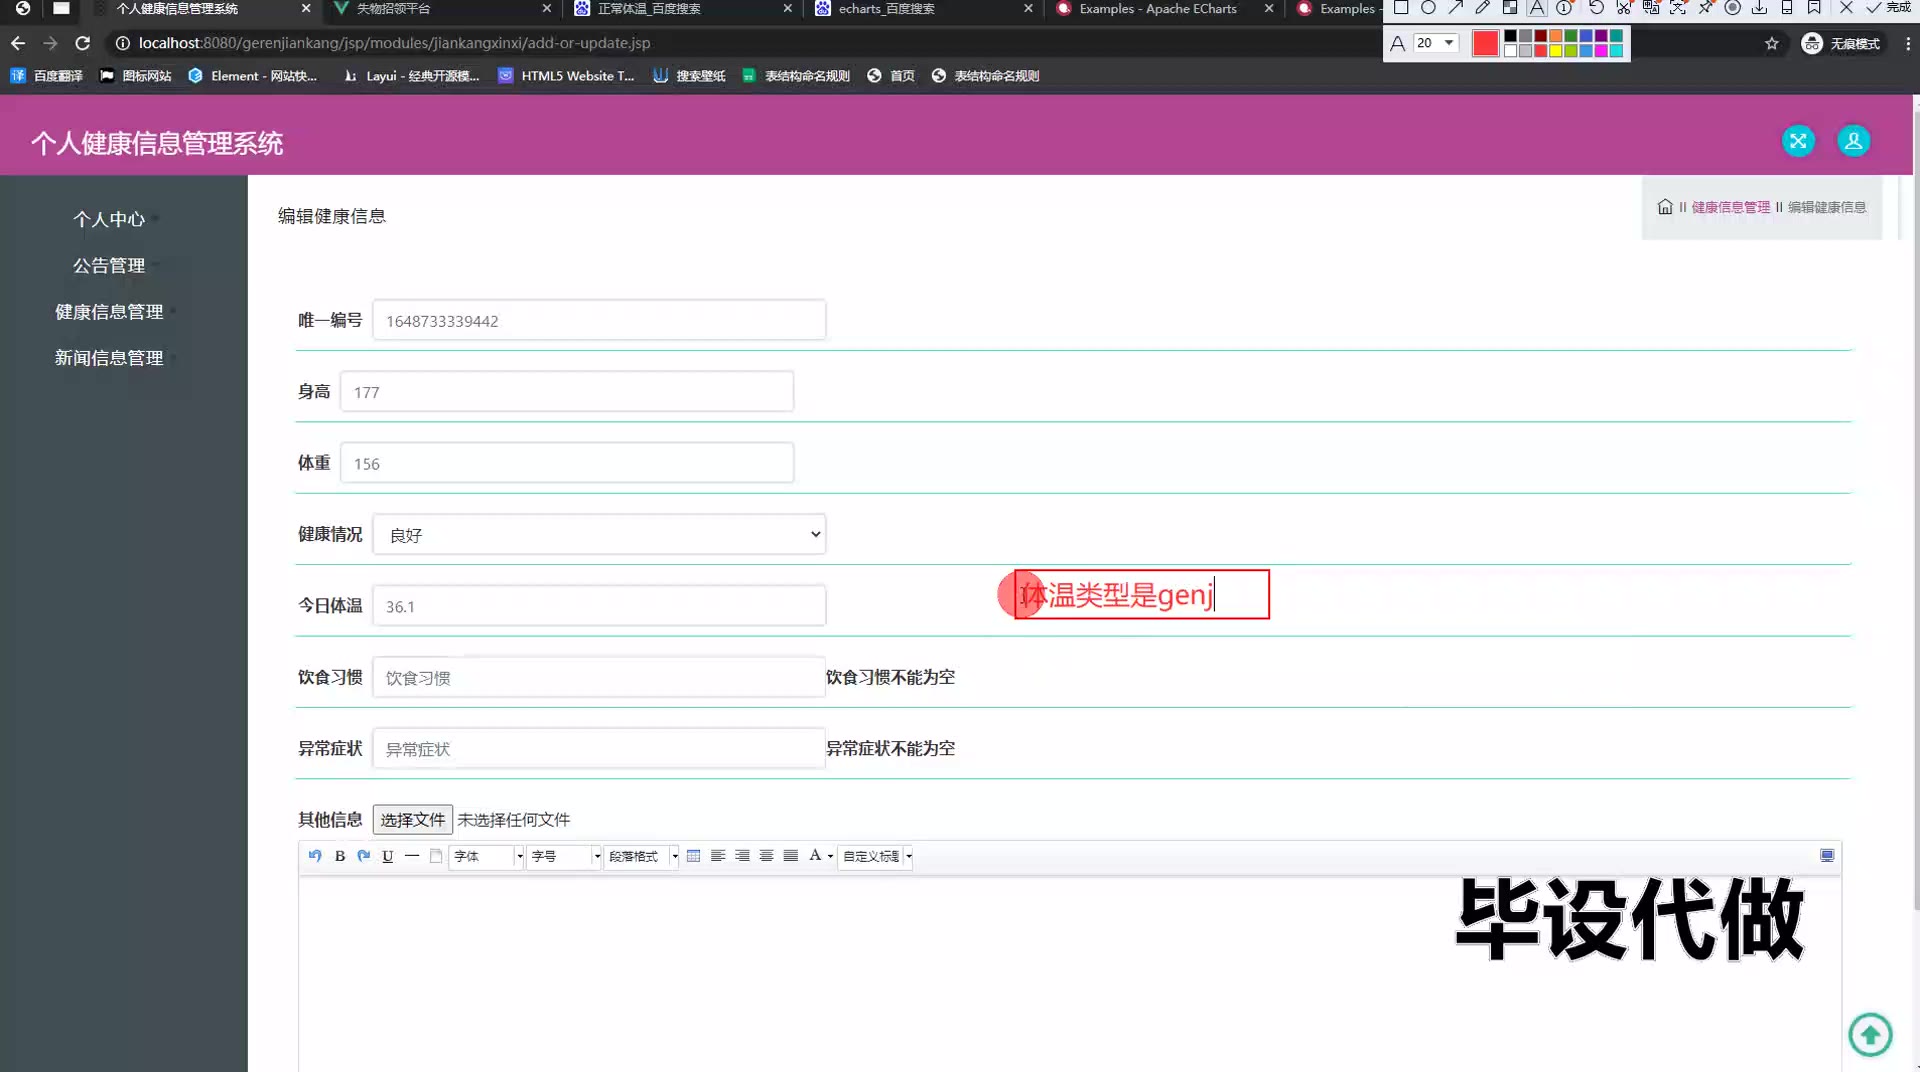Click back-to-top arrow button
The width and height of the screenshot is (1920, 1072).
tap(1870, 1034)
